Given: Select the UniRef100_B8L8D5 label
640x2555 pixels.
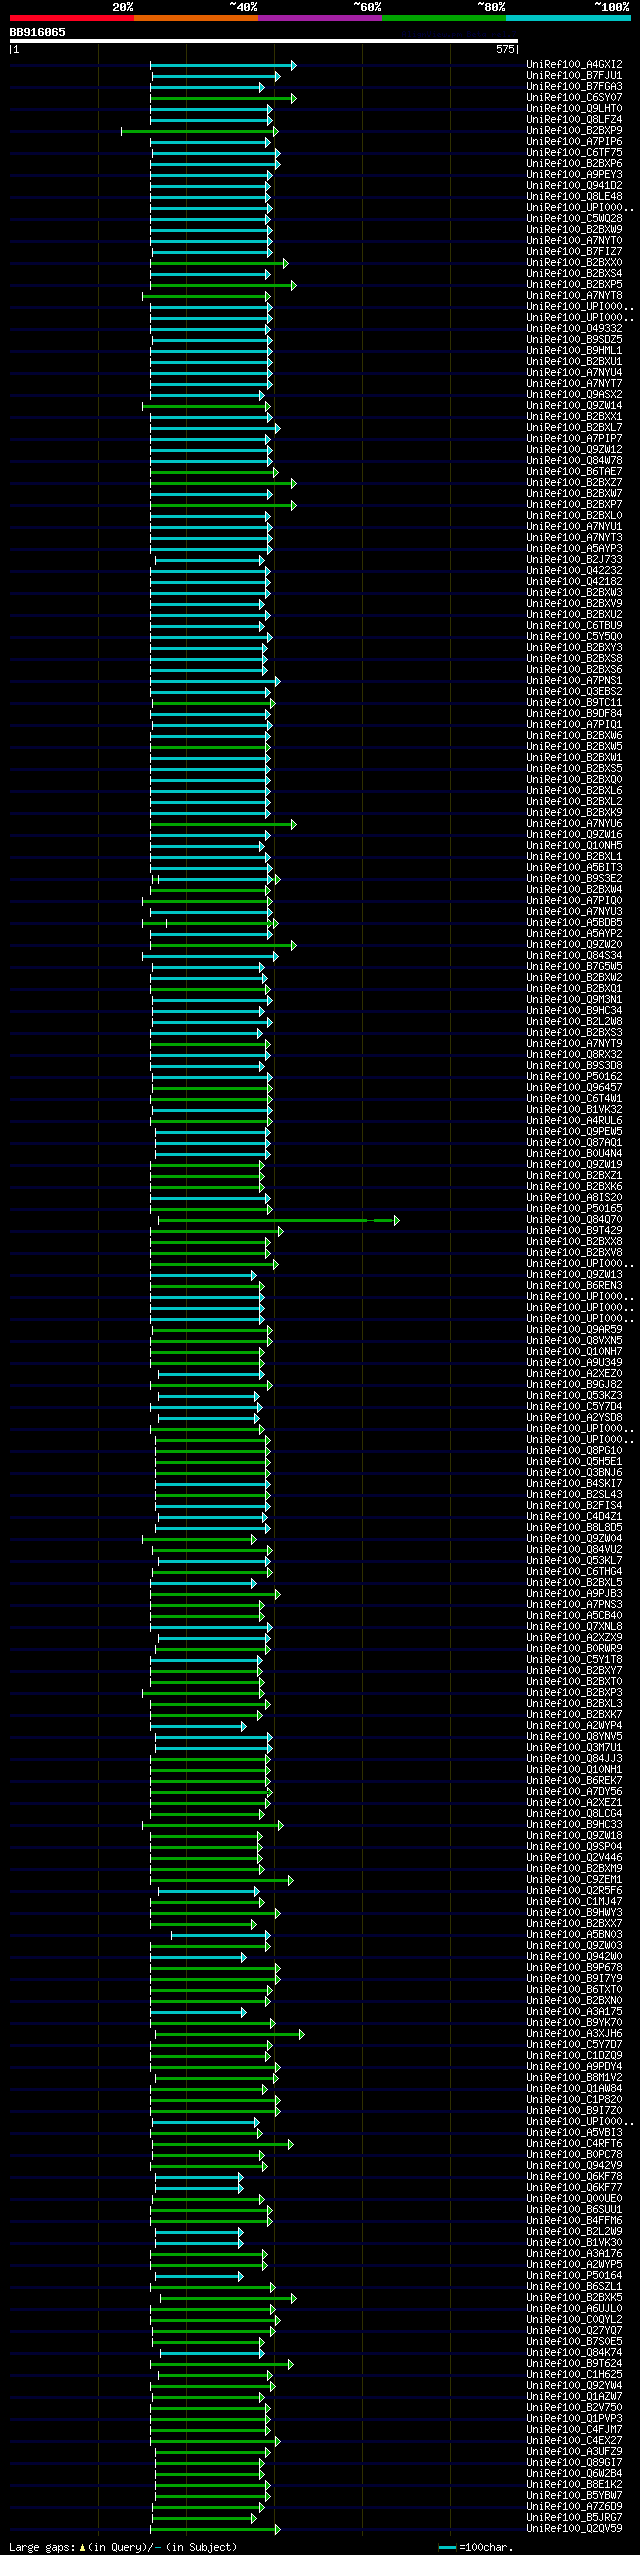Looking at the screenshot, I should pyautogui.click(x=574, y=1528).
